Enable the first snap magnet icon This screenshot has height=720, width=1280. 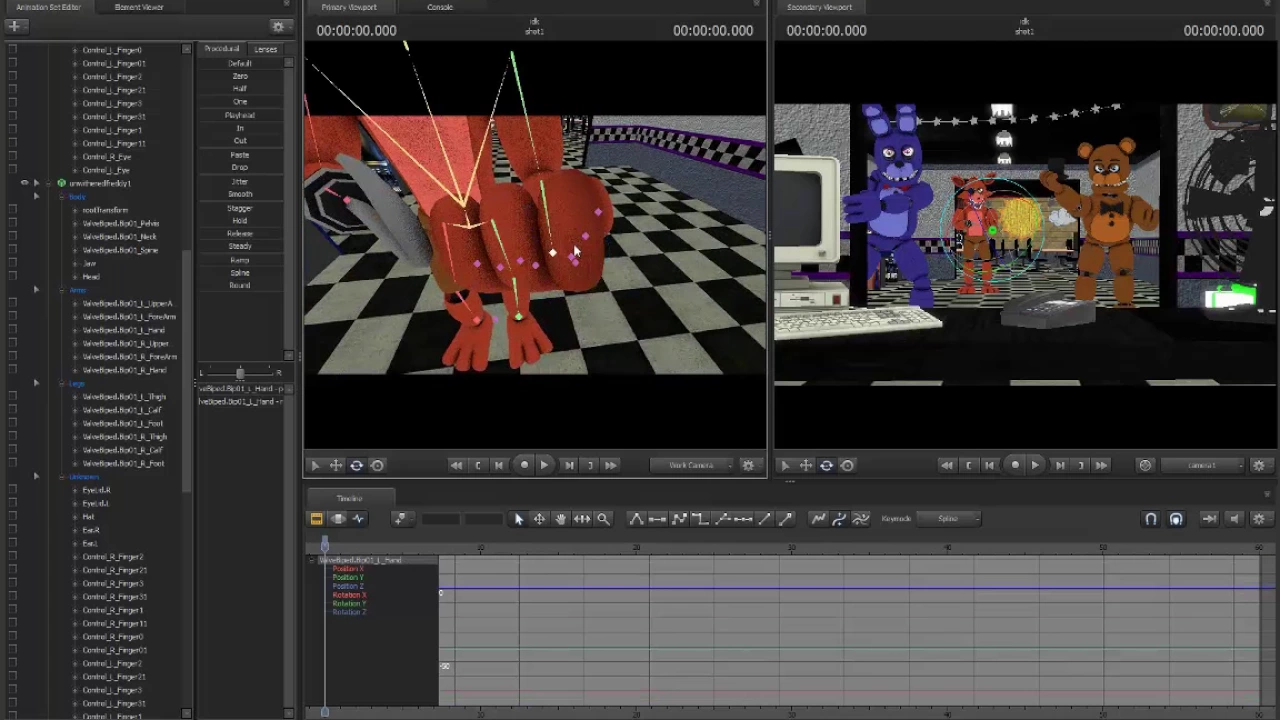(x=1151, y=519)
